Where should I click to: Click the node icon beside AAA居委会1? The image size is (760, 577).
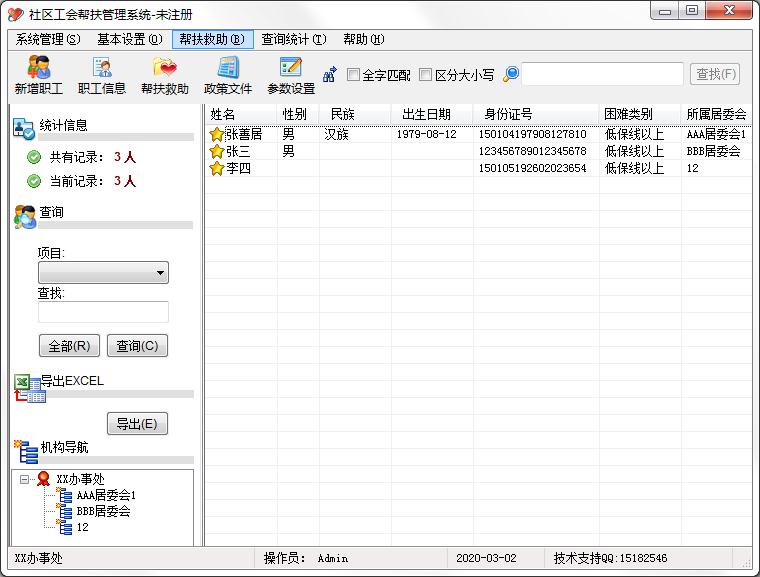pos(65,495)
